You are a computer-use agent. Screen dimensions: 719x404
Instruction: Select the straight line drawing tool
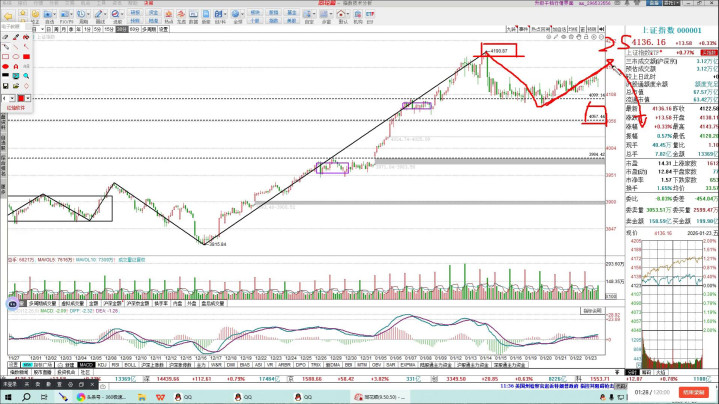click(x=16, y=47)
